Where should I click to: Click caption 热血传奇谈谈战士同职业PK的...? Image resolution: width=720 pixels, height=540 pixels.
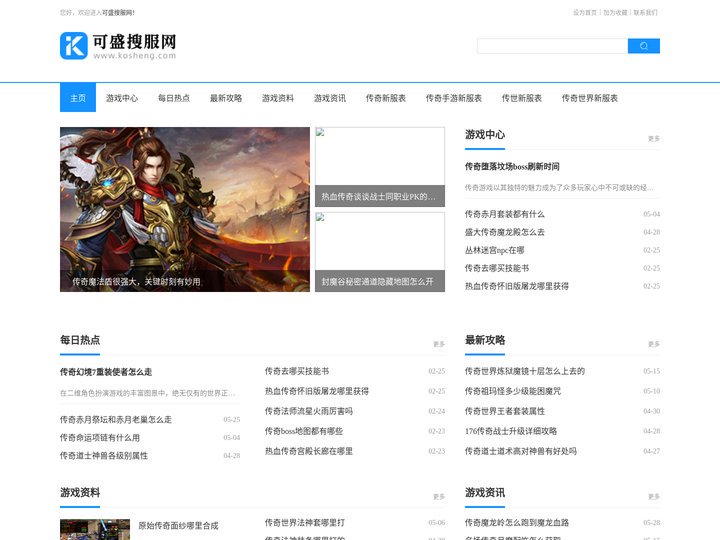click(x=378, y=197)
